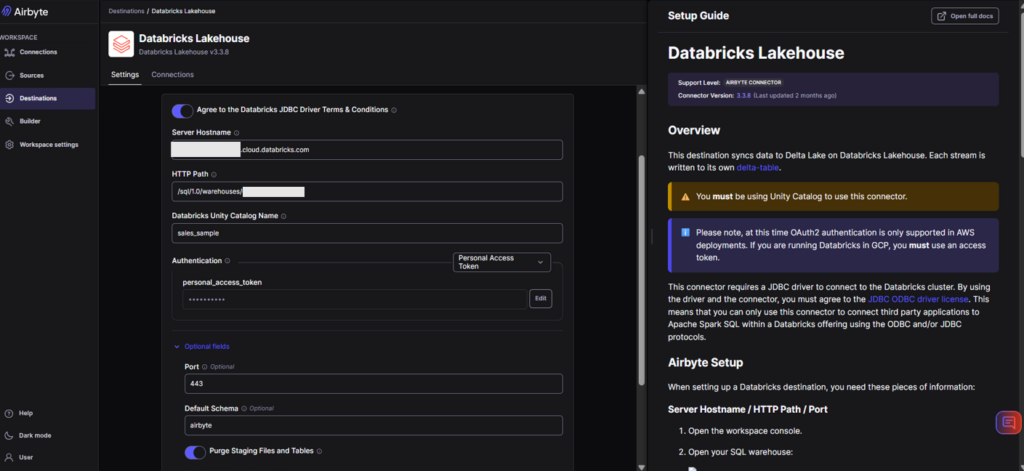Click the Open full docs button

965,16
